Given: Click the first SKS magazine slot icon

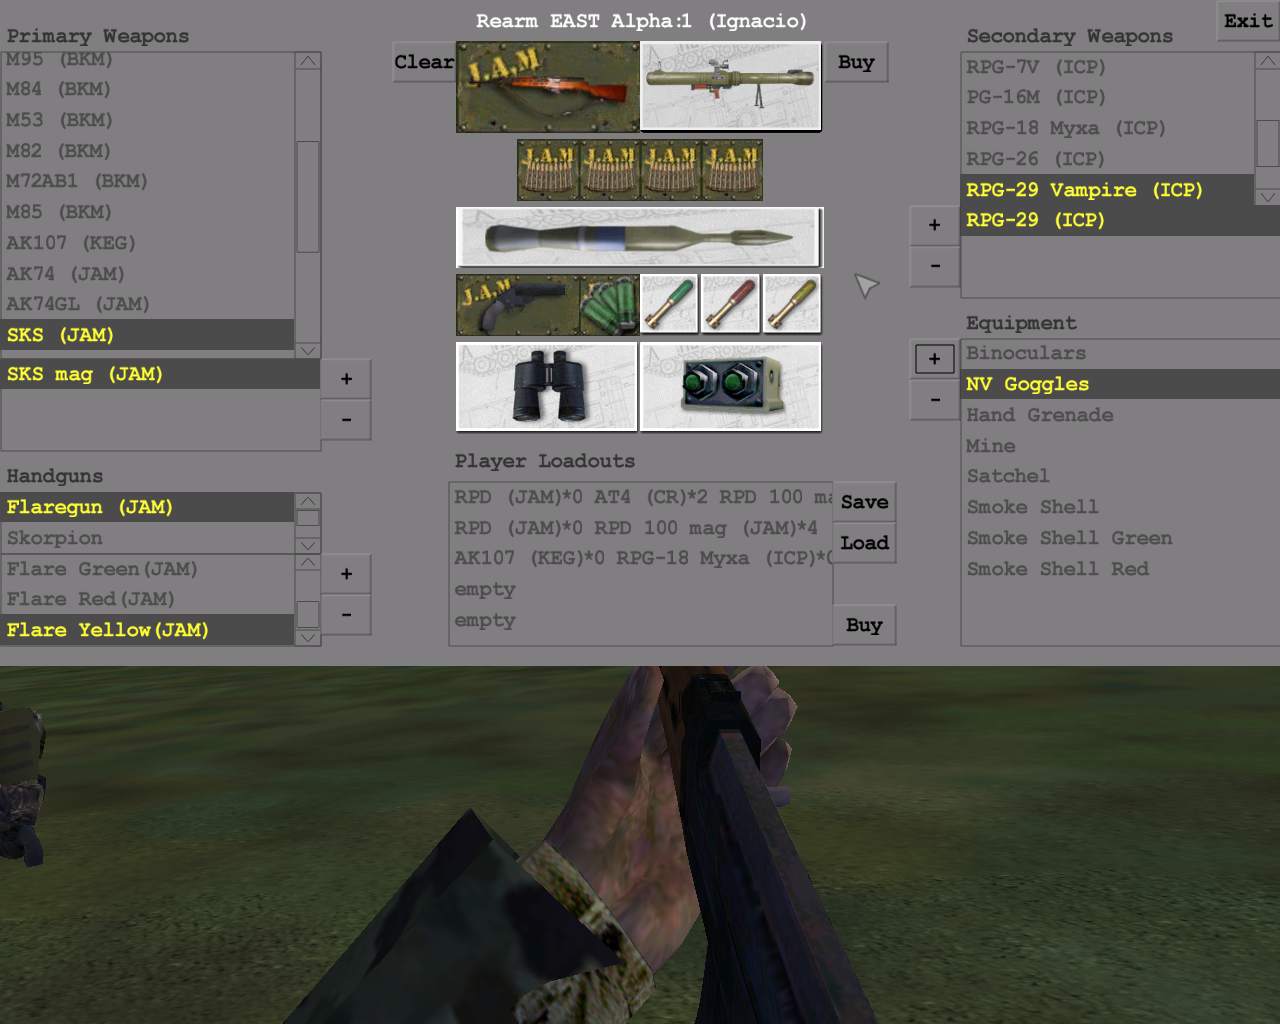Looking at the screenshot, I should 547,170.
